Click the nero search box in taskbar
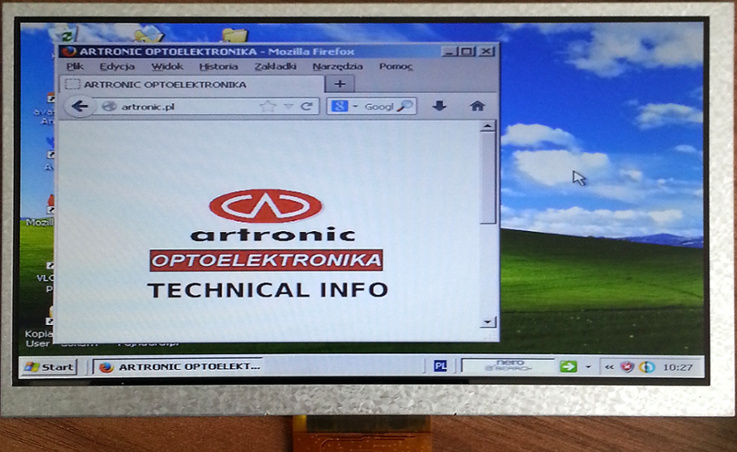Viewport: 737px width, 452px height. pos(509,366)
